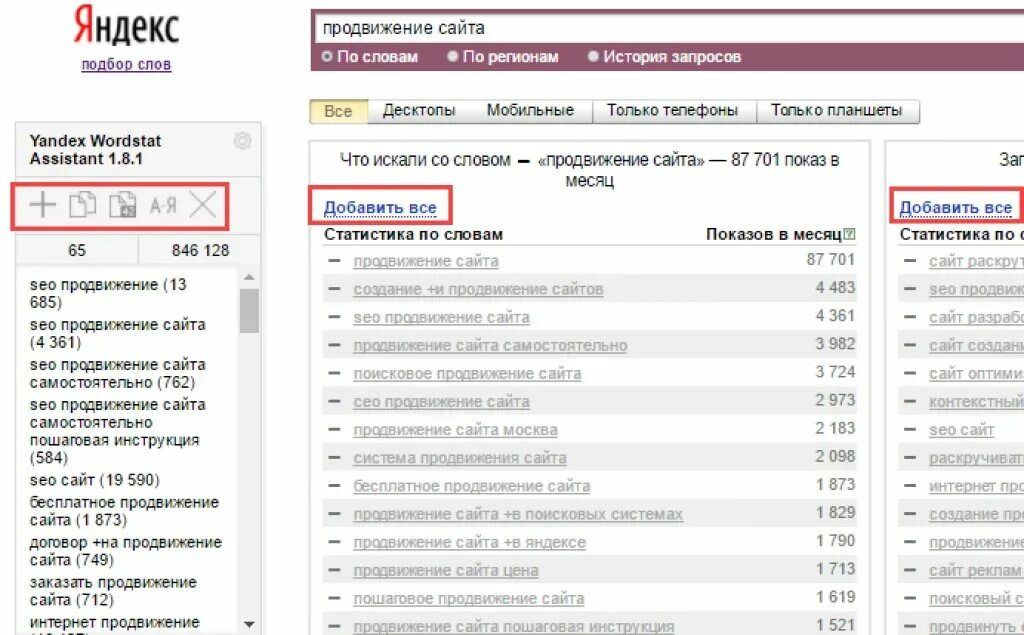Click 'Добавить все' link in left results column
The width and height of the screenshot is (1024, 635).
380,208
